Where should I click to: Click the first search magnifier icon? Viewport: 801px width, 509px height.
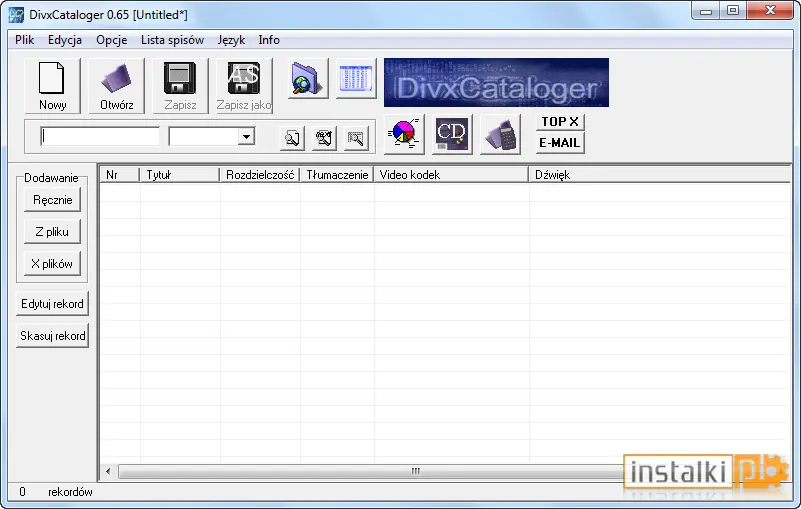point(292,138)
